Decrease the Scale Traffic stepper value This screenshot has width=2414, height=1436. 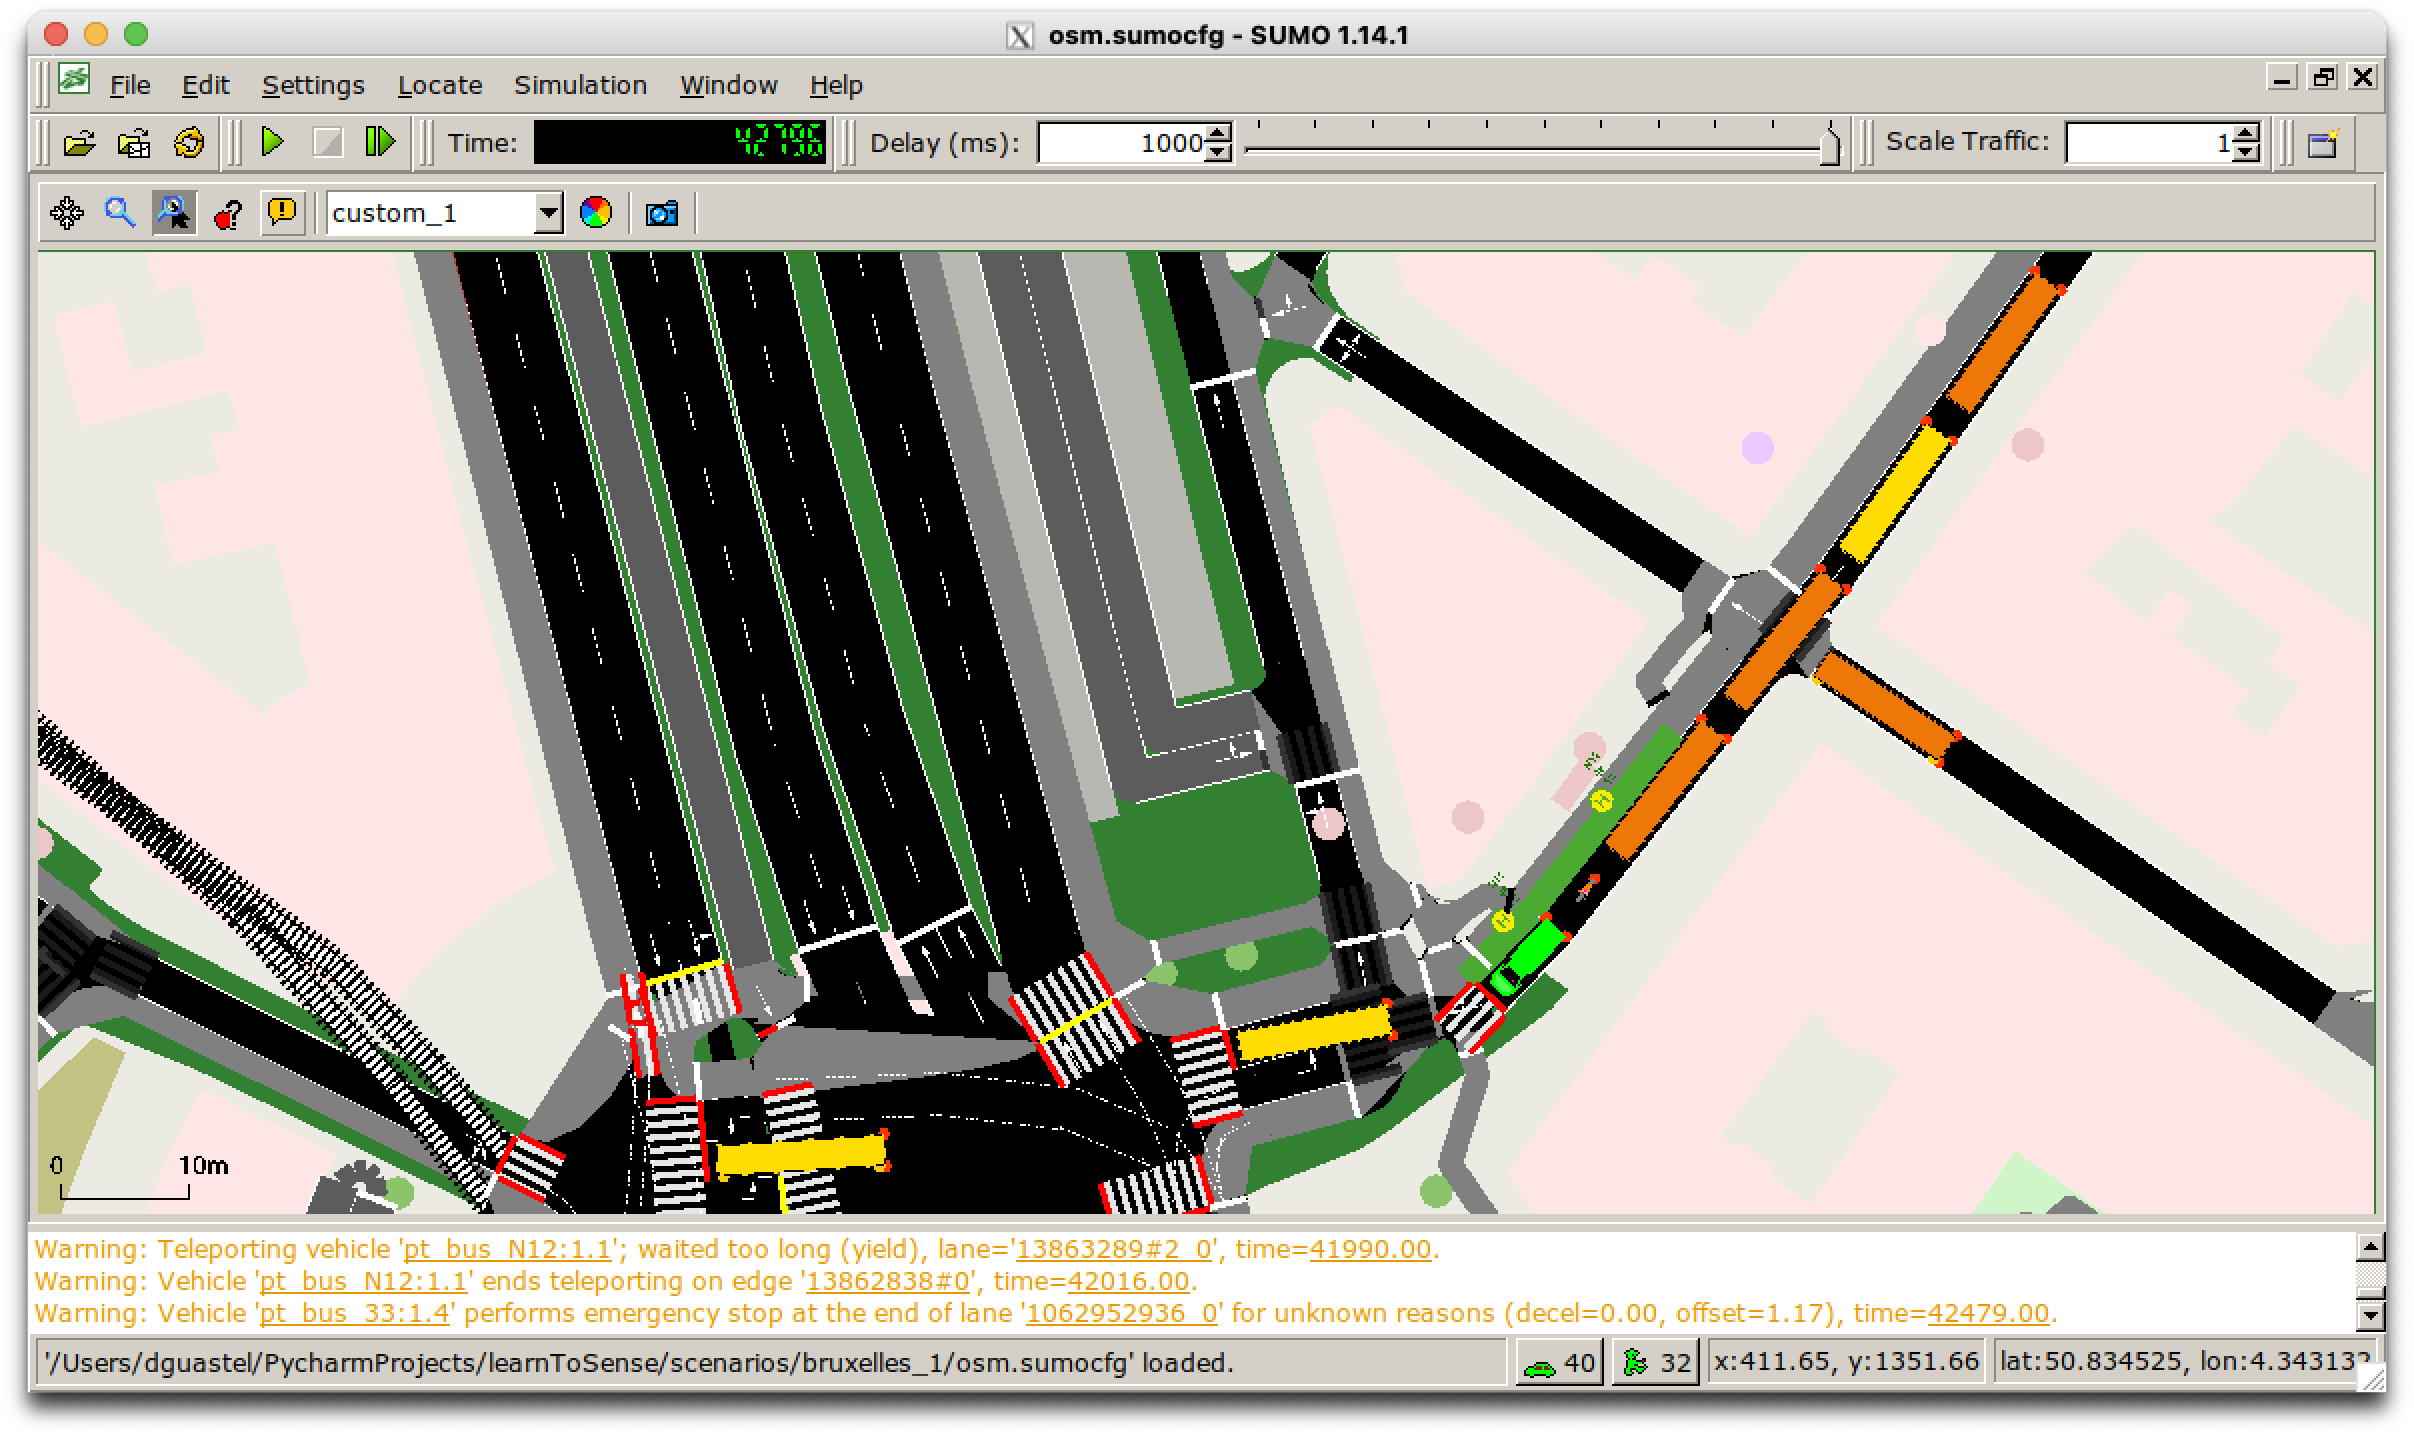[2246, 152]
